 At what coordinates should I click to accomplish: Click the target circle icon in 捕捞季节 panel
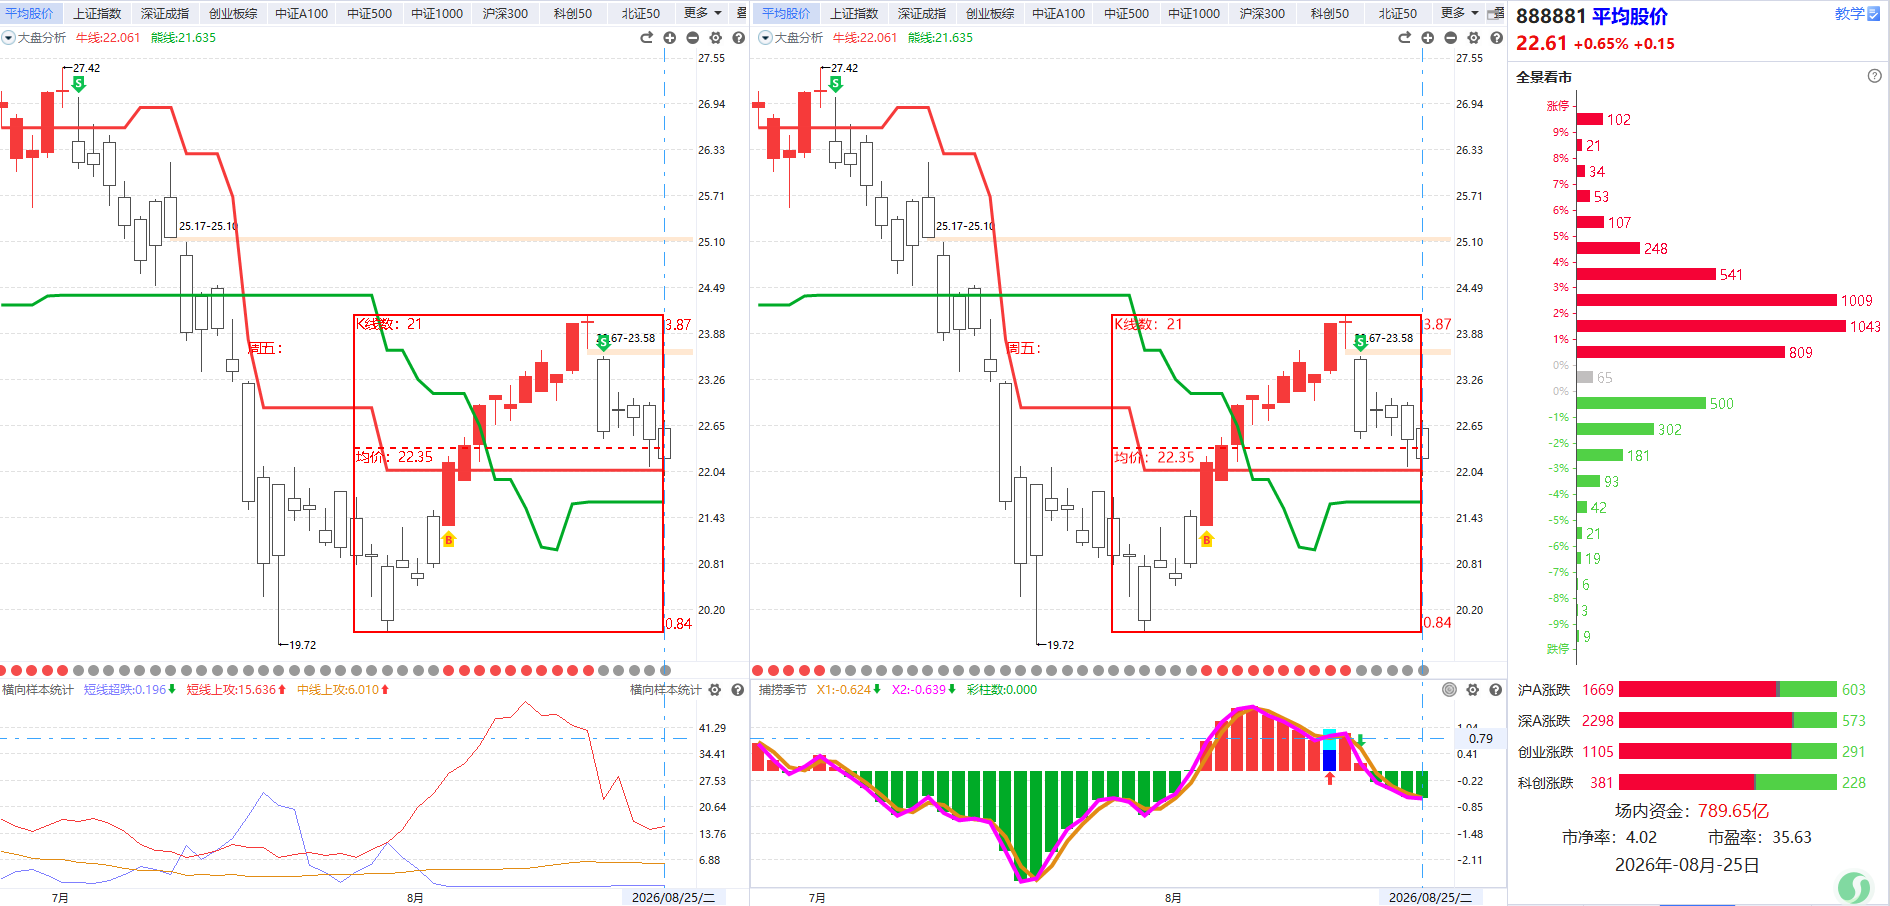(1449, 690)
